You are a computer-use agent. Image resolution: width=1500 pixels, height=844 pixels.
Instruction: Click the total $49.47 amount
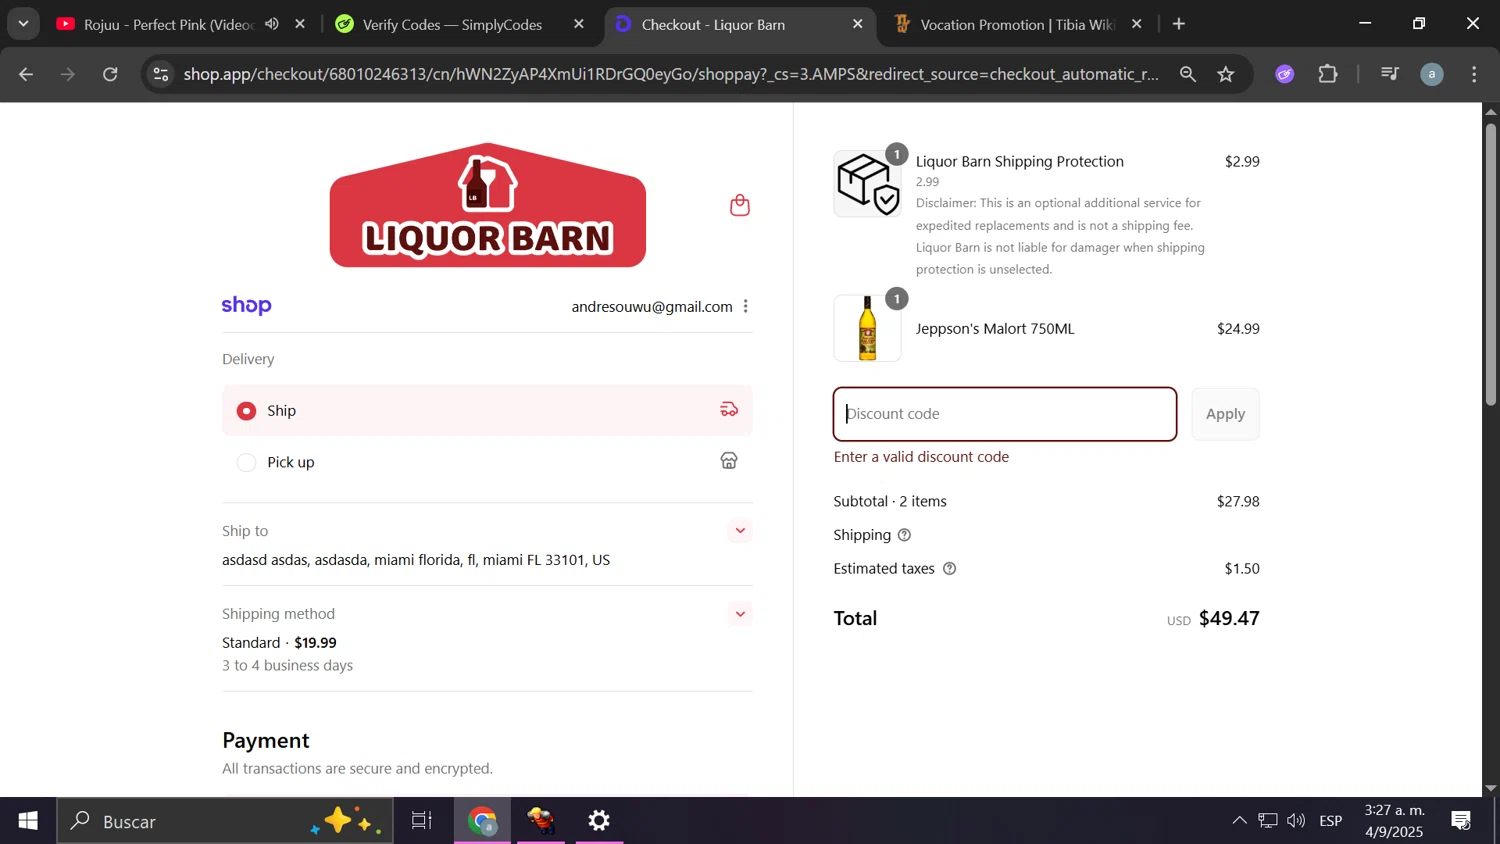pyautogui.click(x=1229, y=618)
